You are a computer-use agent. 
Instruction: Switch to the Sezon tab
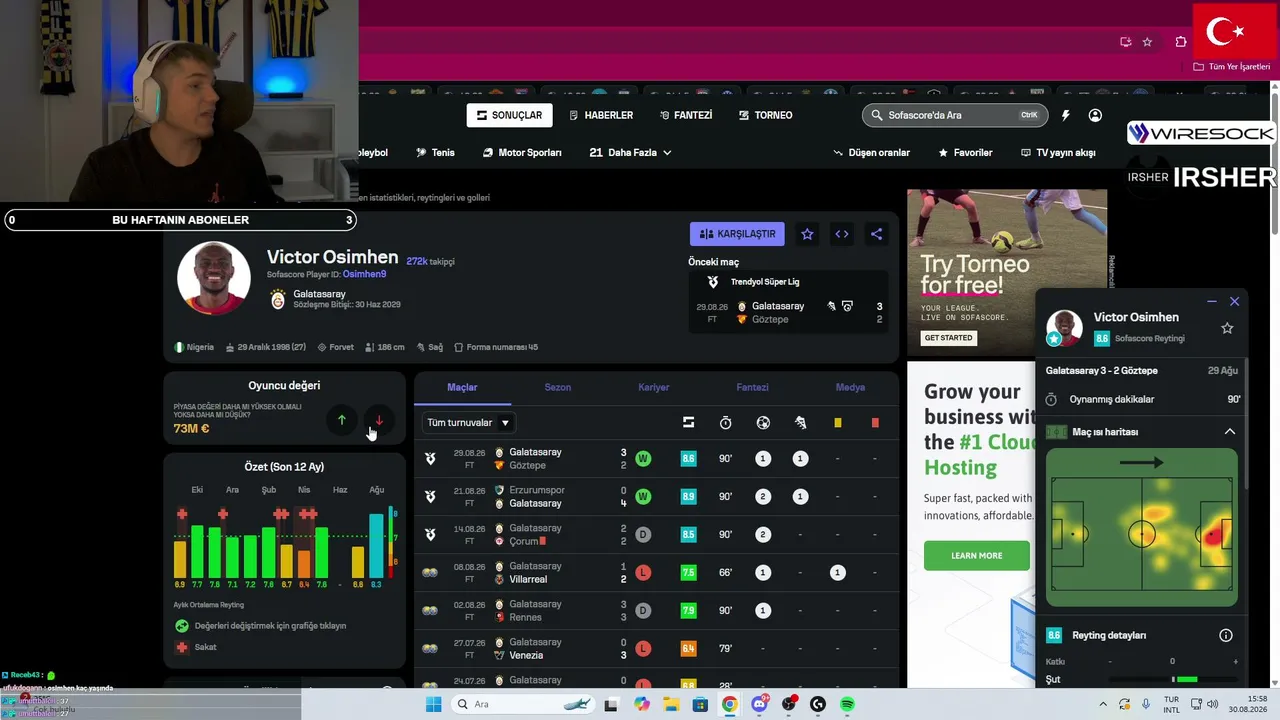pyautogui.click(x=558, y=387)
